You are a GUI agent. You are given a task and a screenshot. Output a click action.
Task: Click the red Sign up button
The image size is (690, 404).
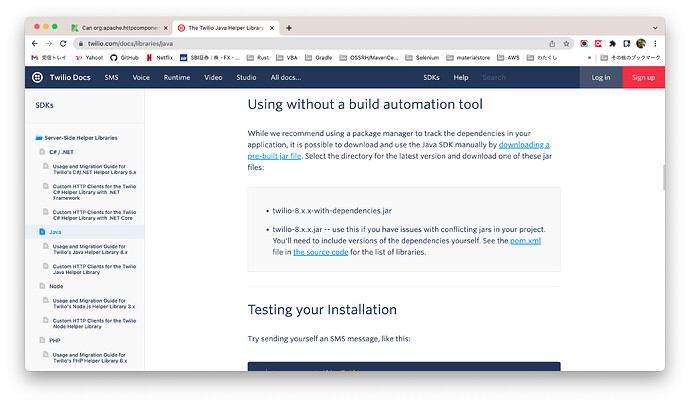(x=643, y=77)
